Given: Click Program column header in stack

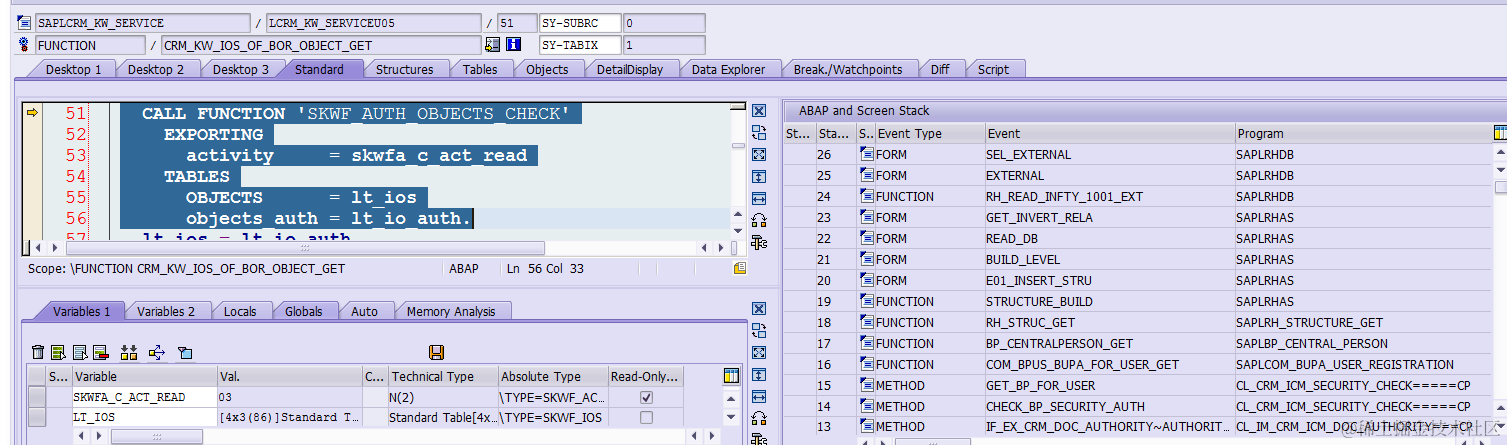Looking at the screenshot, I should coord(1362,133).
